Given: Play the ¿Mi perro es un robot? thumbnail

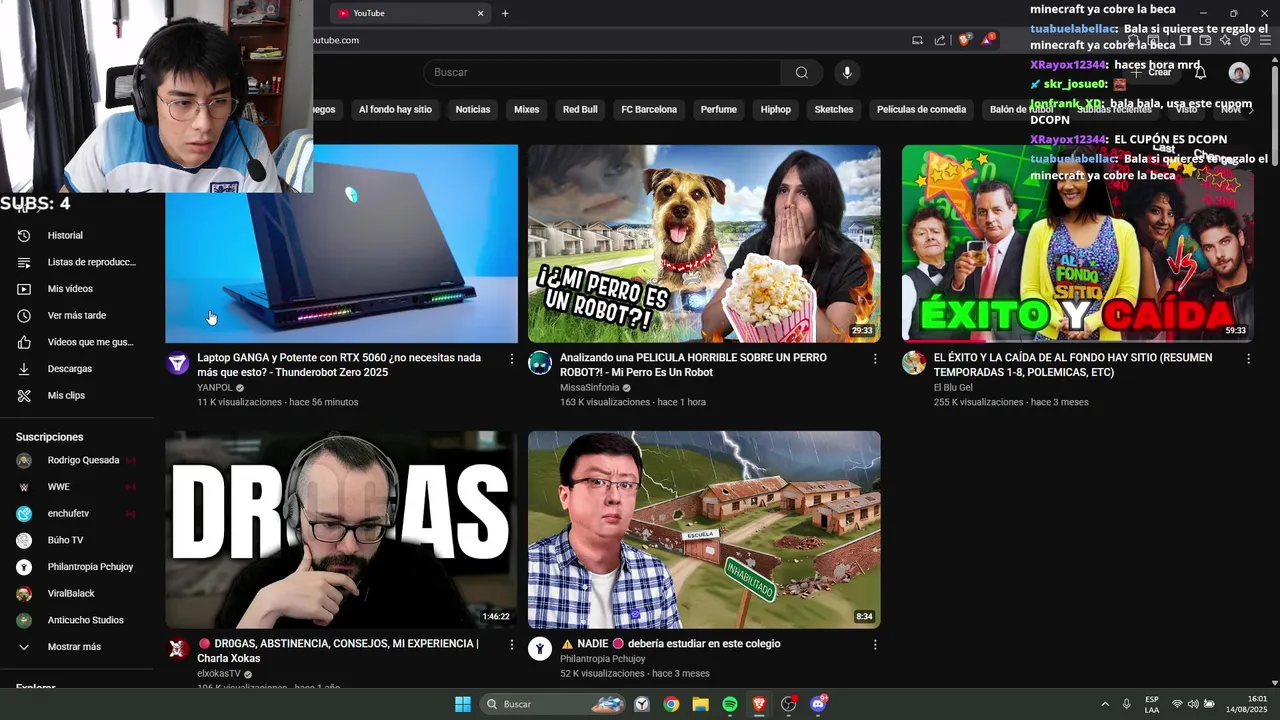Looking at the screenshot, I should pyautogui.click(x=704, y=244).
